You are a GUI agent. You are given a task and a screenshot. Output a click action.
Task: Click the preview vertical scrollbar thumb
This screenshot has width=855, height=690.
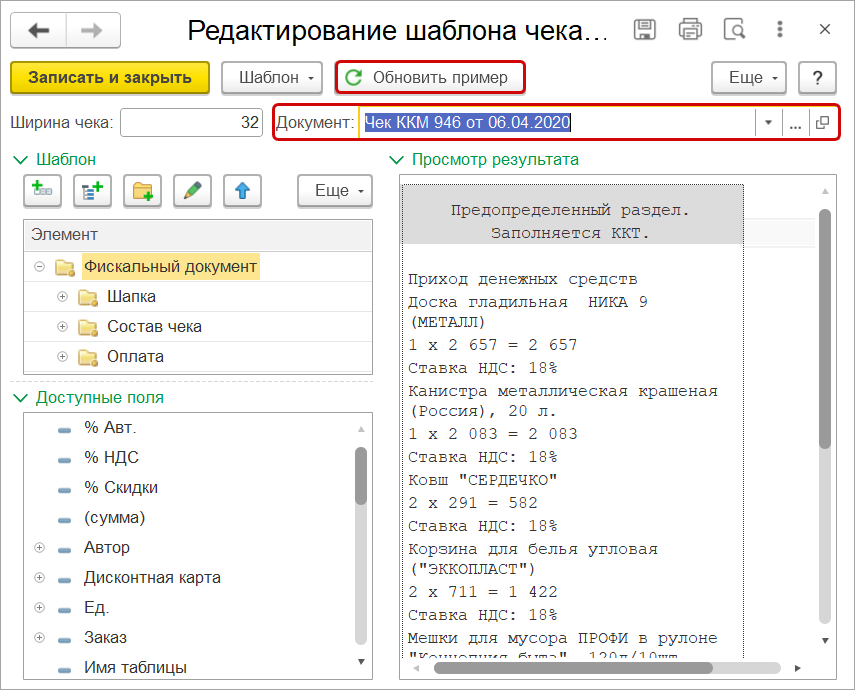tap(825, 329)
